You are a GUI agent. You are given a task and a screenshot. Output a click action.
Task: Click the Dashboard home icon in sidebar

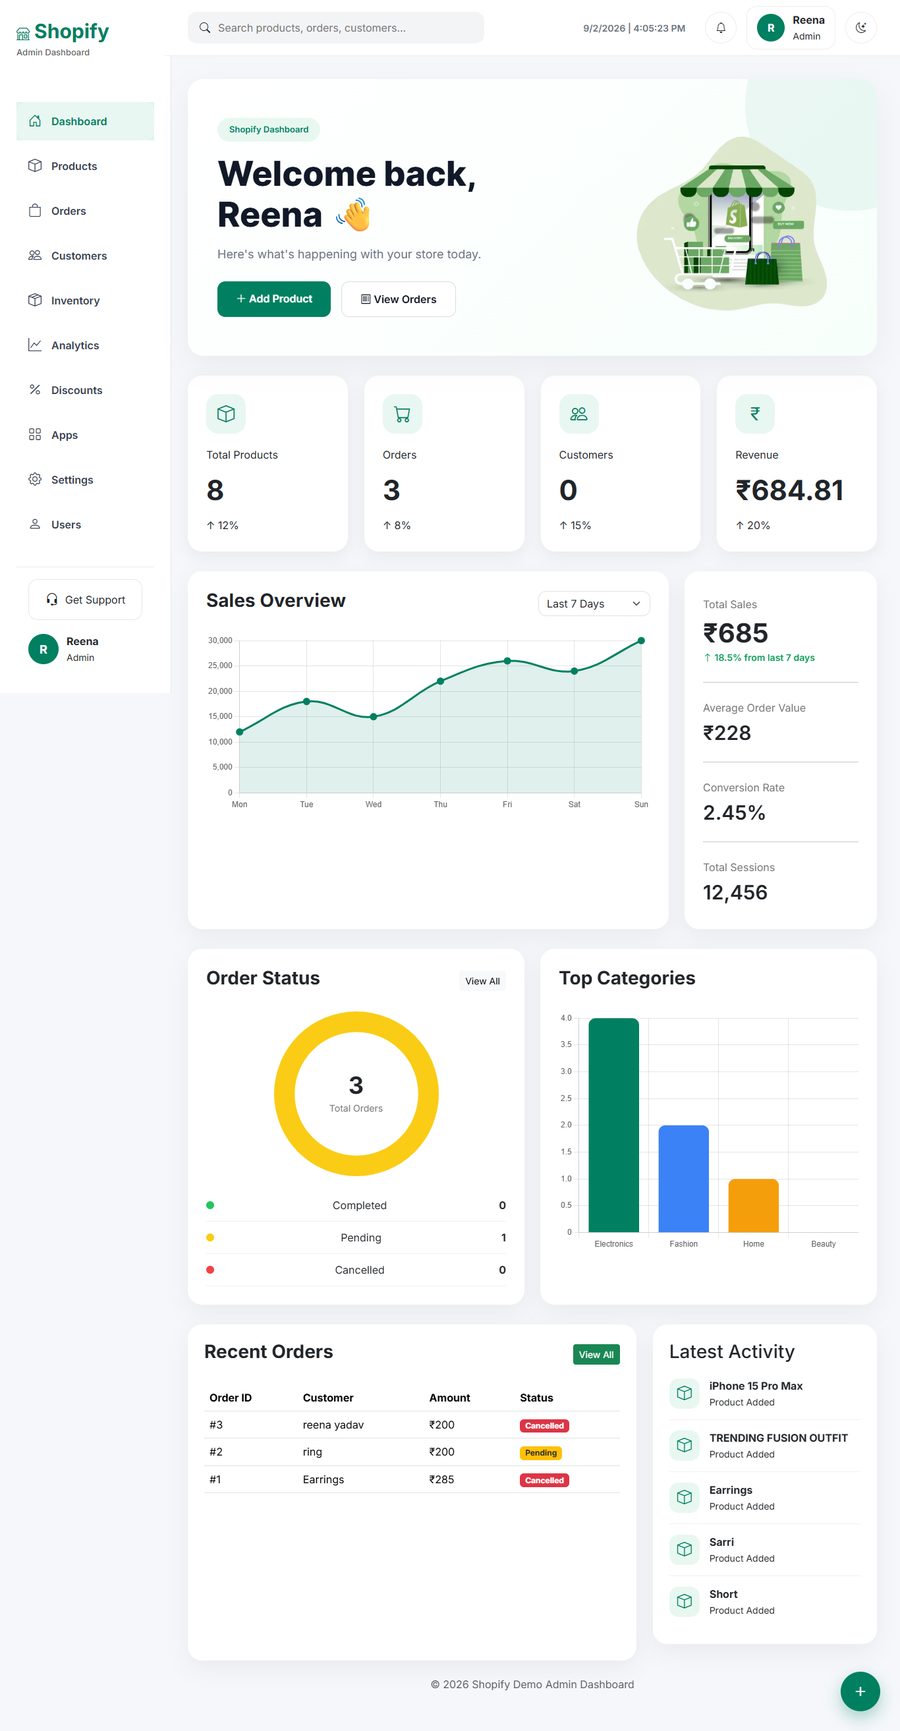(35, 121)
